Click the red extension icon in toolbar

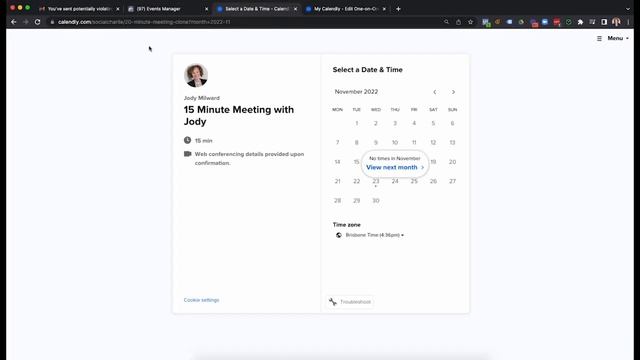(557, 22)
